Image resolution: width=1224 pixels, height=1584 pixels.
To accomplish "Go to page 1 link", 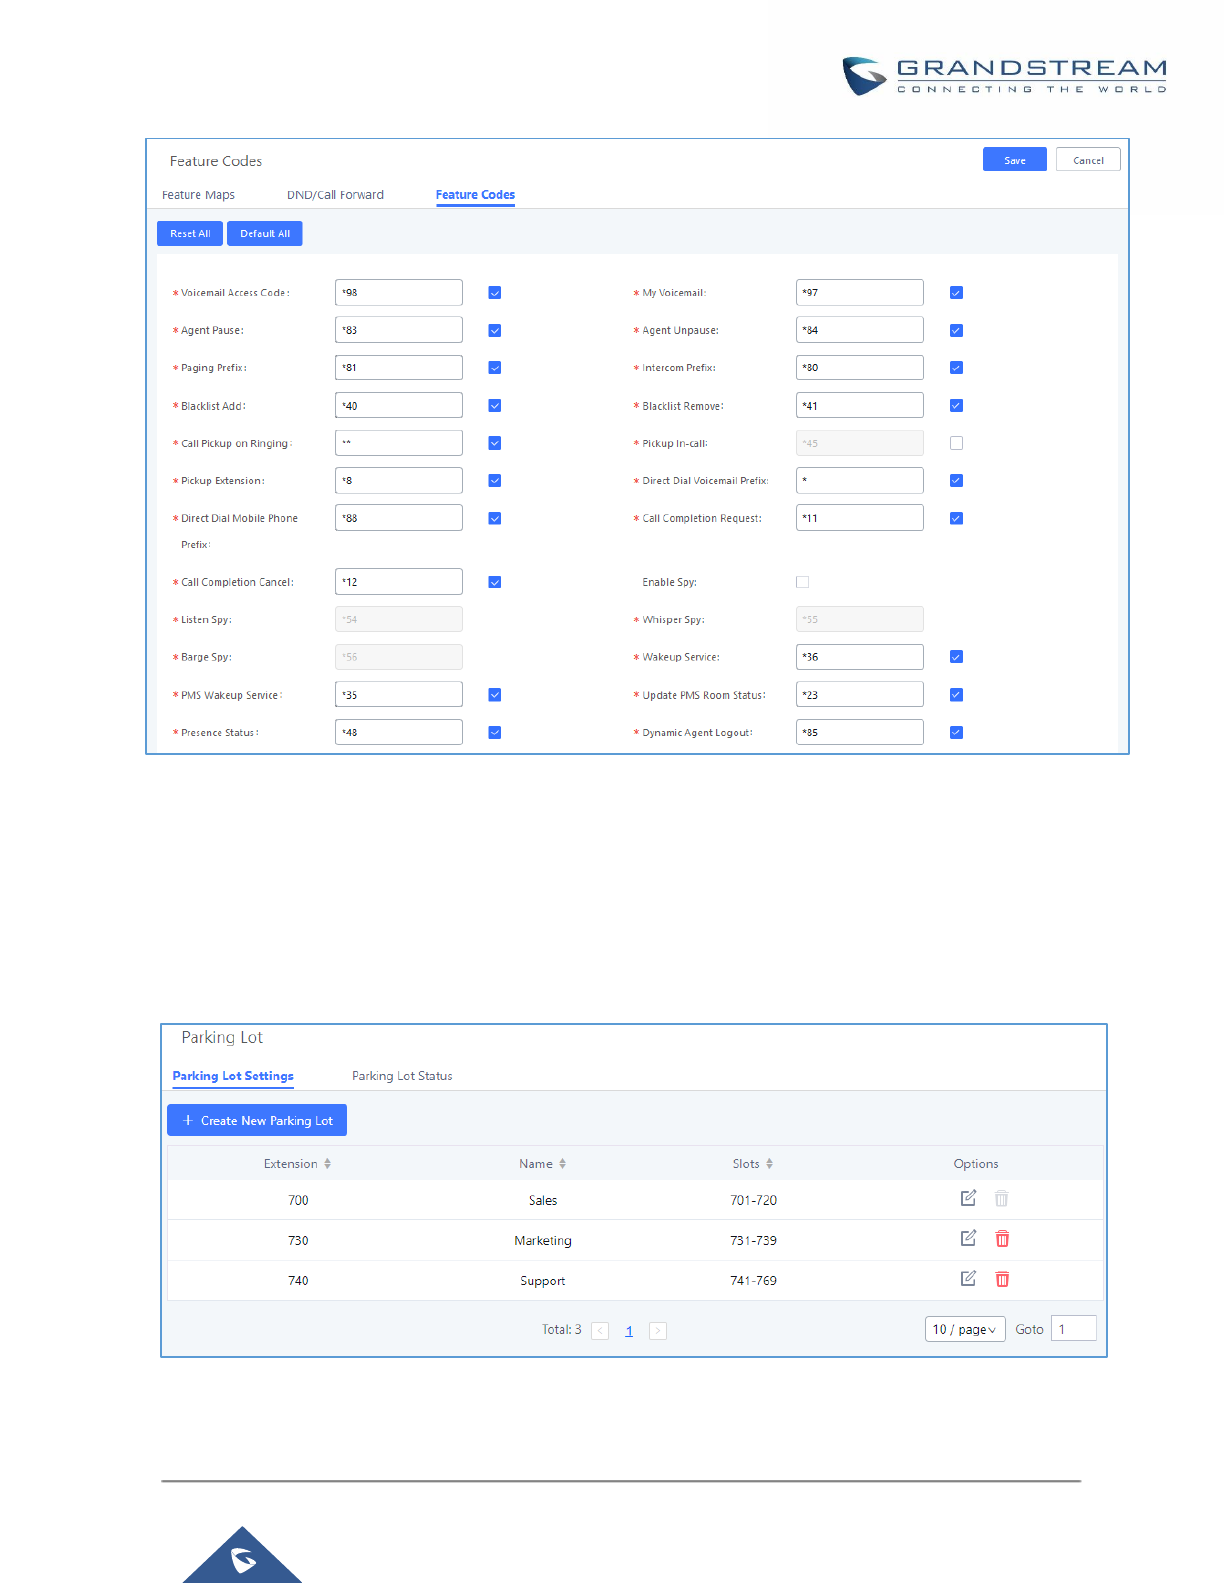I will (629, 1331).
